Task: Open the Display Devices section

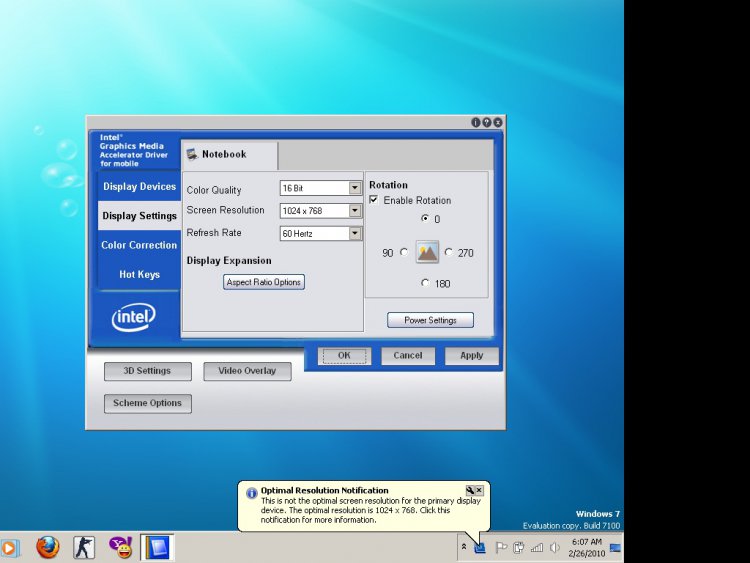Action: click(139, 187)
